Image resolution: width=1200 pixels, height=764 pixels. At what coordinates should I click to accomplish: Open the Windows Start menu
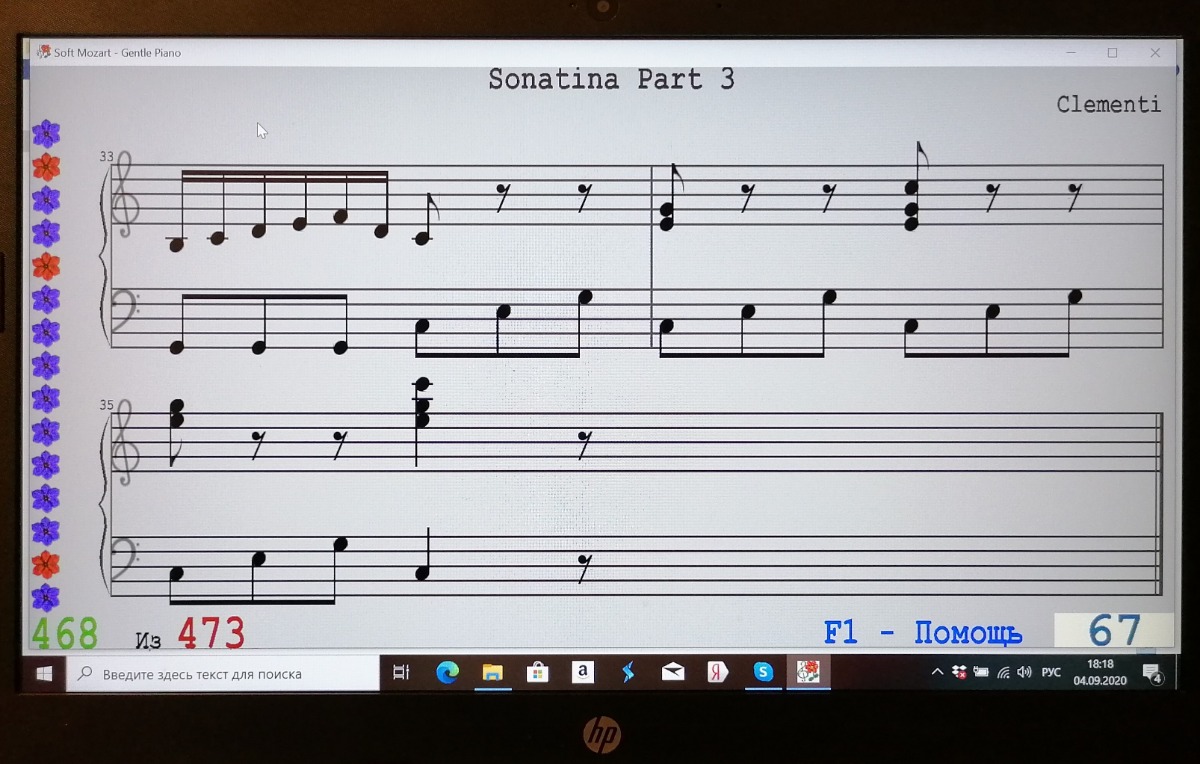click(44, 674)
